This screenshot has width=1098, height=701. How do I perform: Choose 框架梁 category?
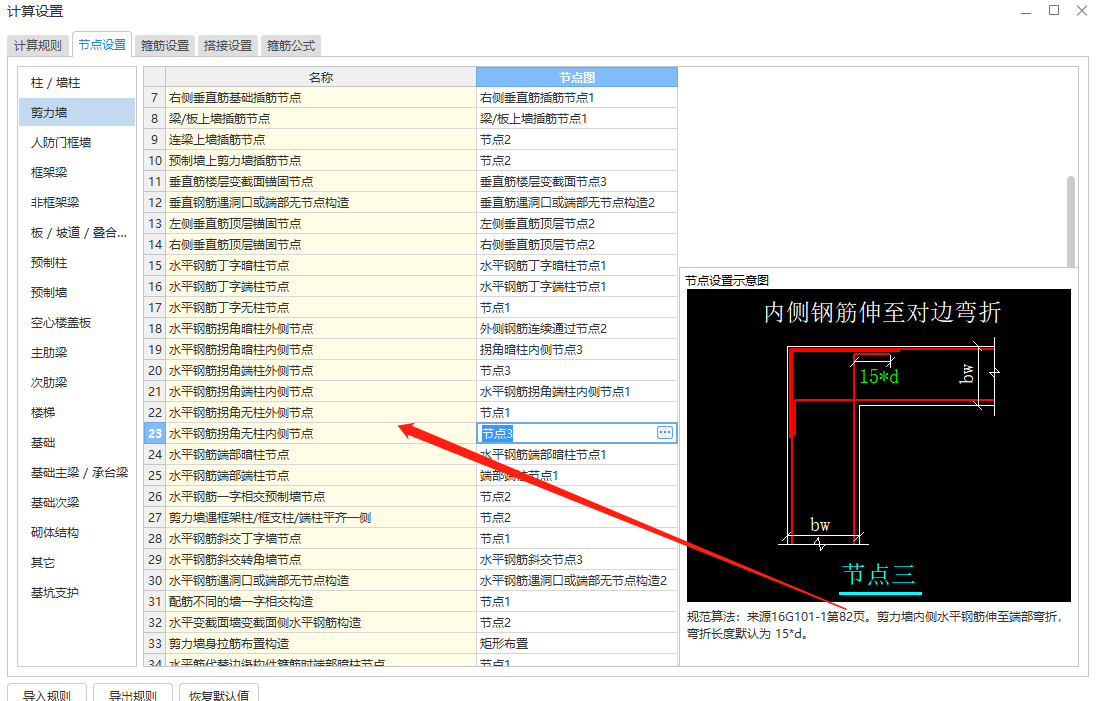click(77, 173)
